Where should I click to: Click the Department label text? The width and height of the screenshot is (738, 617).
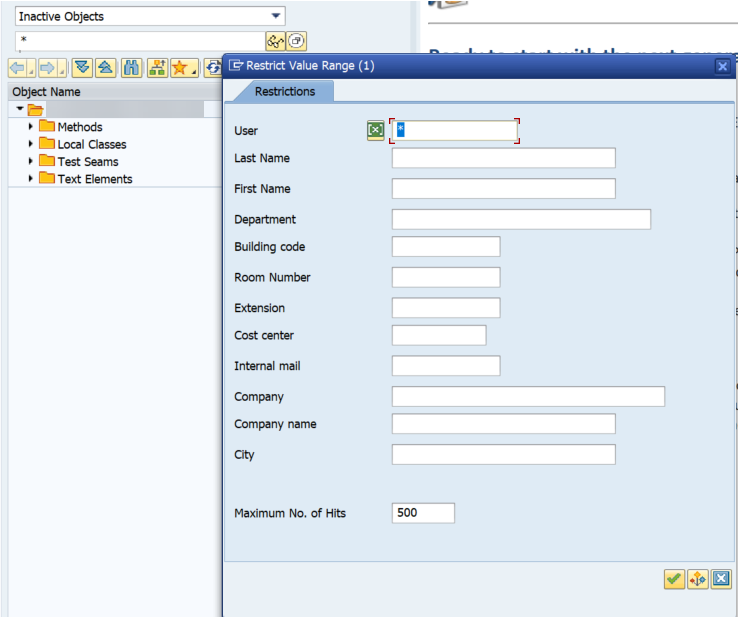(x=265, y=220)
